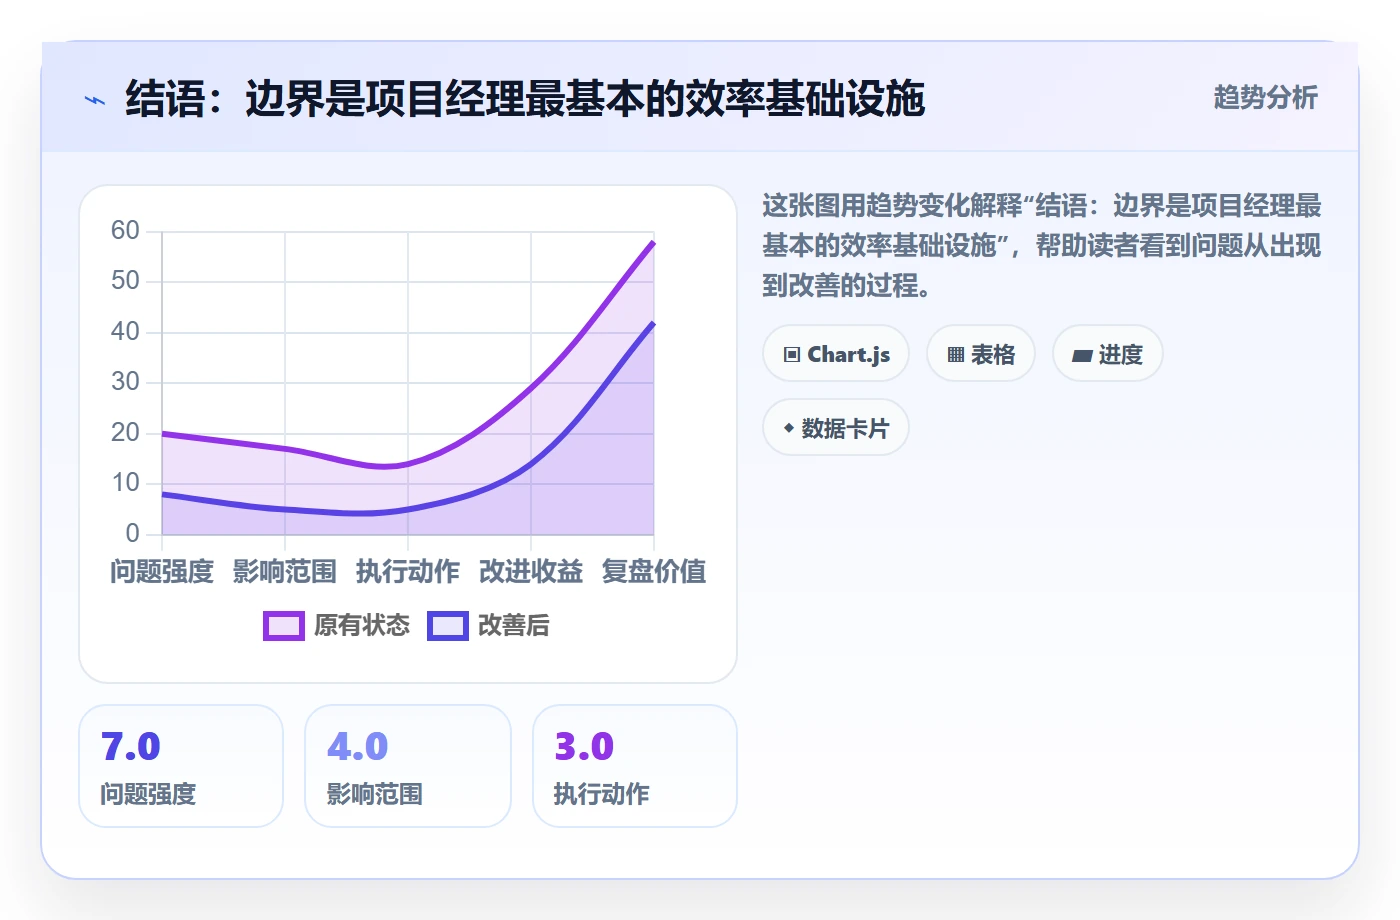Select the 表格 tag chip

pos(981,354)
